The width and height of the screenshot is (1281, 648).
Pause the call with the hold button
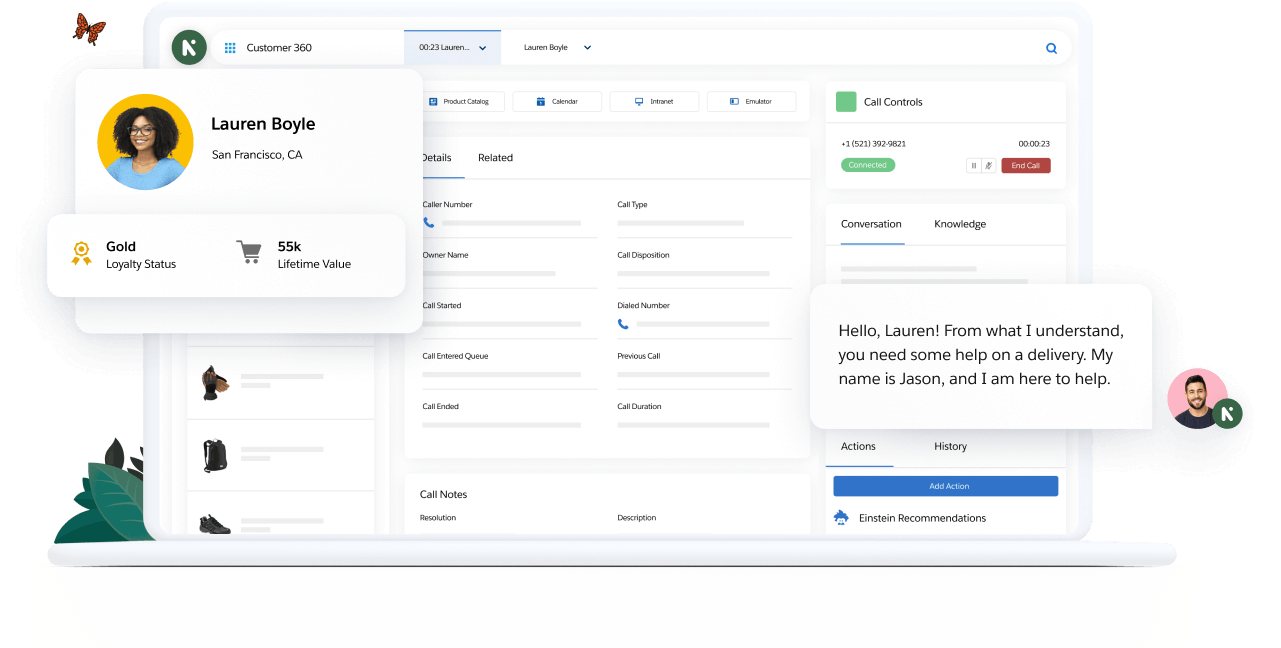(x=973, y=166)
